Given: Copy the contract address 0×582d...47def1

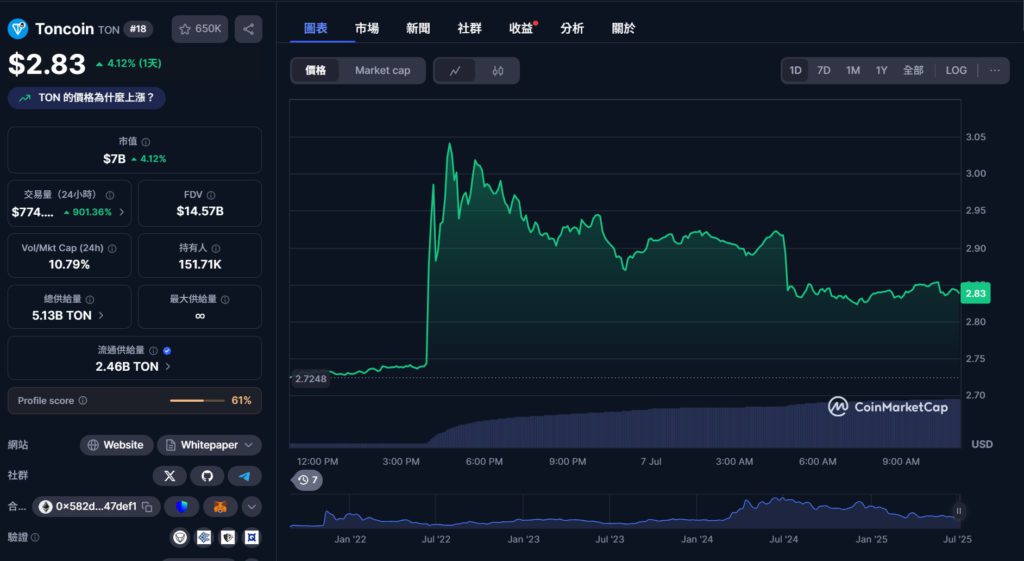Looking at the screenshot, I should click(x=147, y=507).
